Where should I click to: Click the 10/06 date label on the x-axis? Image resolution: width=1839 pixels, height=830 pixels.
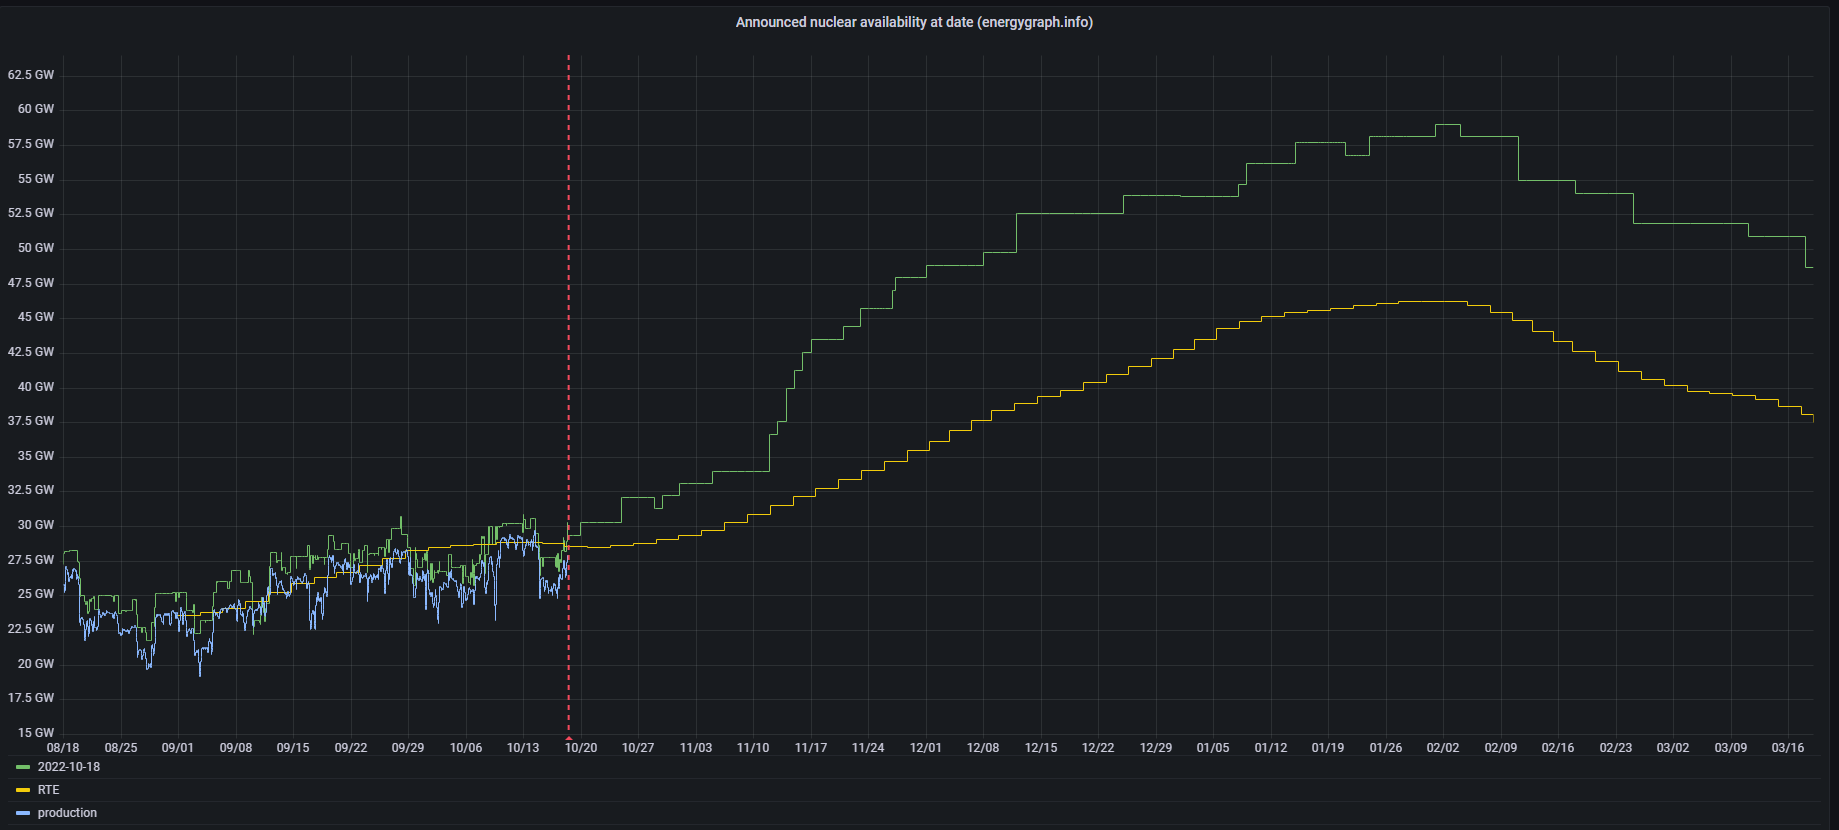click(x=466, y=748)
